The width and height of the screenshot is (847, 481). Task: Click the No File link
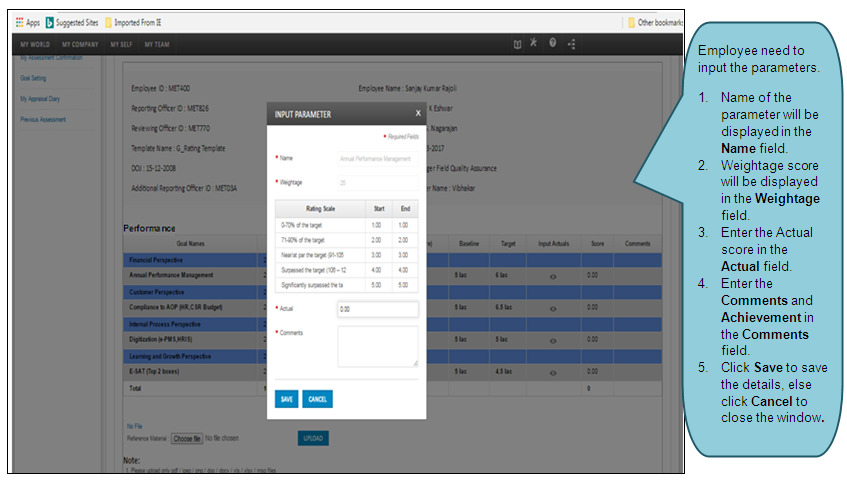pyautogui.click(x=135, y=426)
